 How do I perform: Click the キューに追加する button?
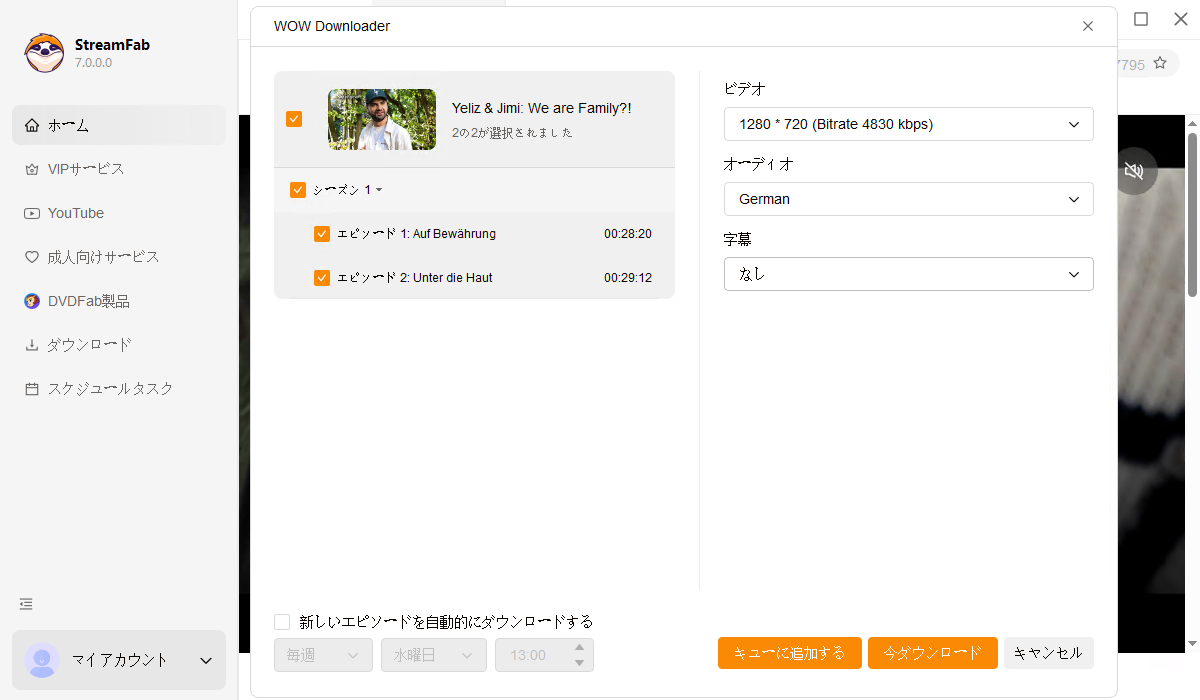tap(789, 653)
